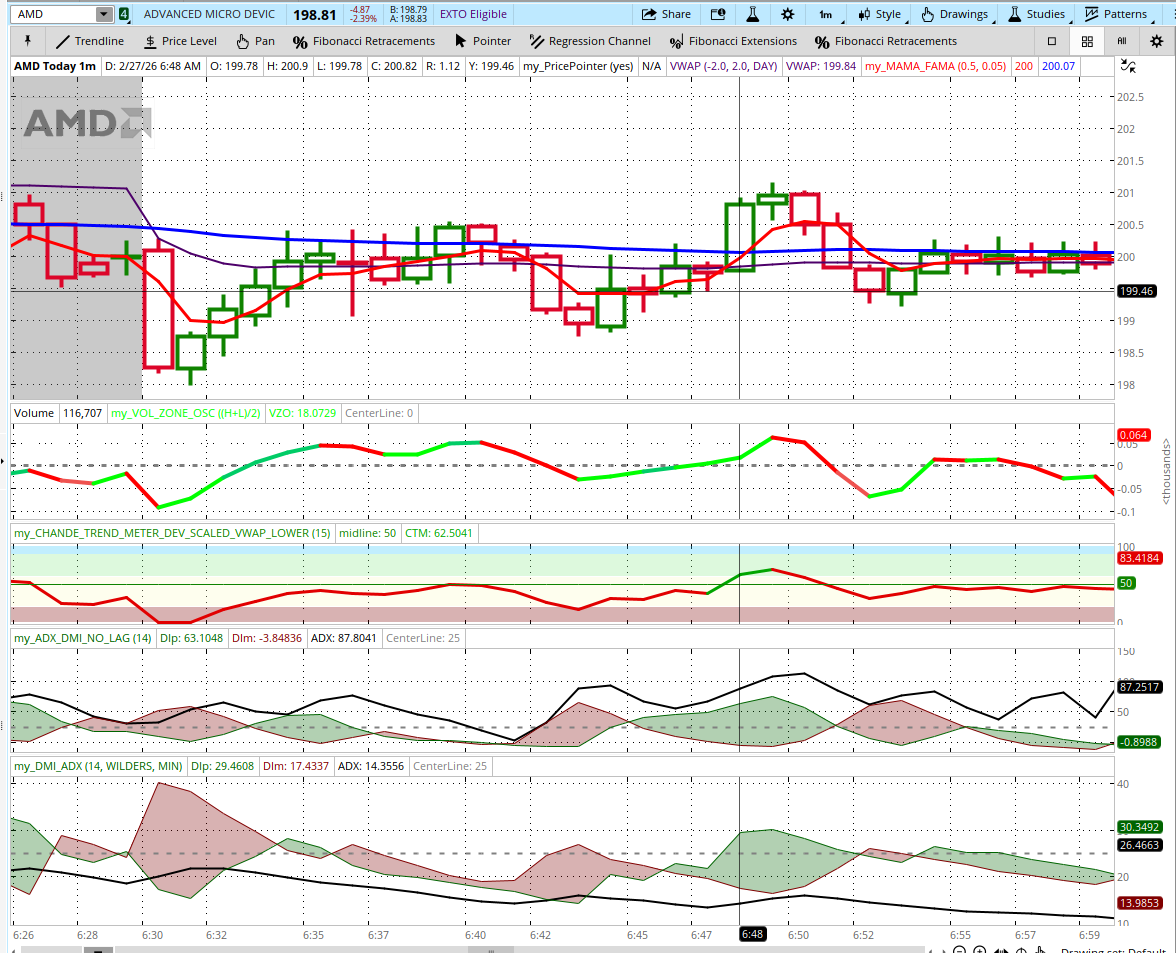Toggle the pin on drawing toolbar

click(27, 41)
